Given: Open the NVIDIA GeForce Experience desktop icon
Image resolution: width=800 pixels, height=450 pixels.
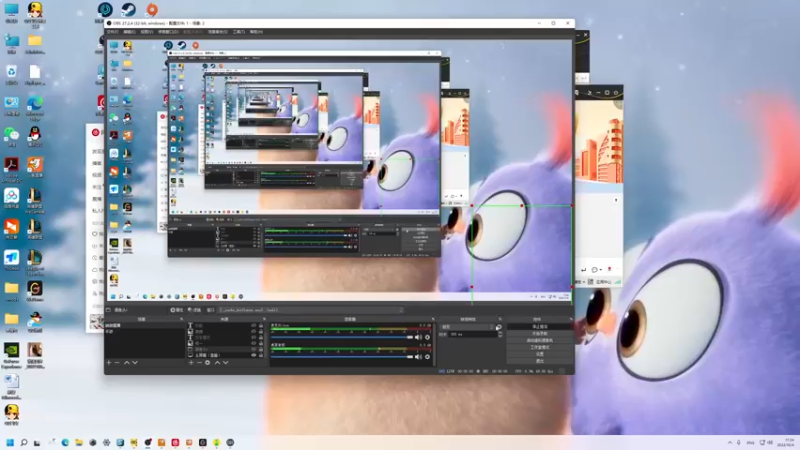Looking at the screenshot, I should 11,355.
